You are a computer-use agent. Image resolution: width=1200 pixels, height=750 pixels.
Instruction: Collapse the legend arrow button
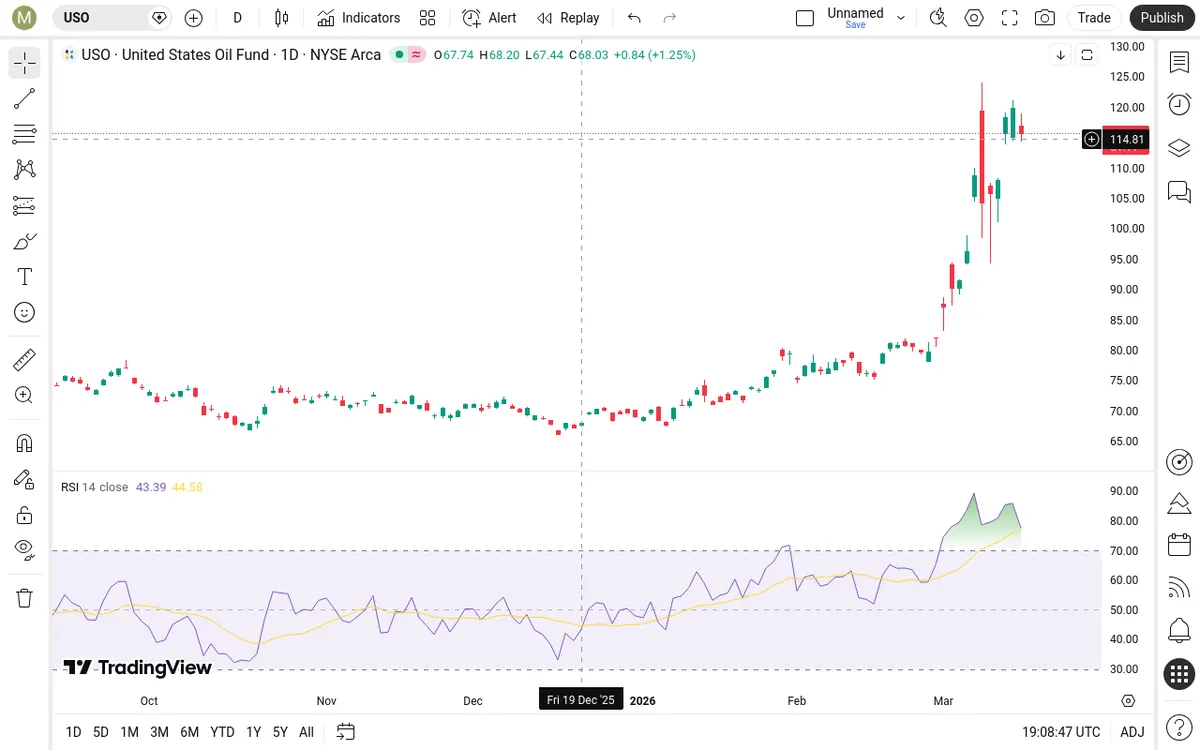point(1061,55)
